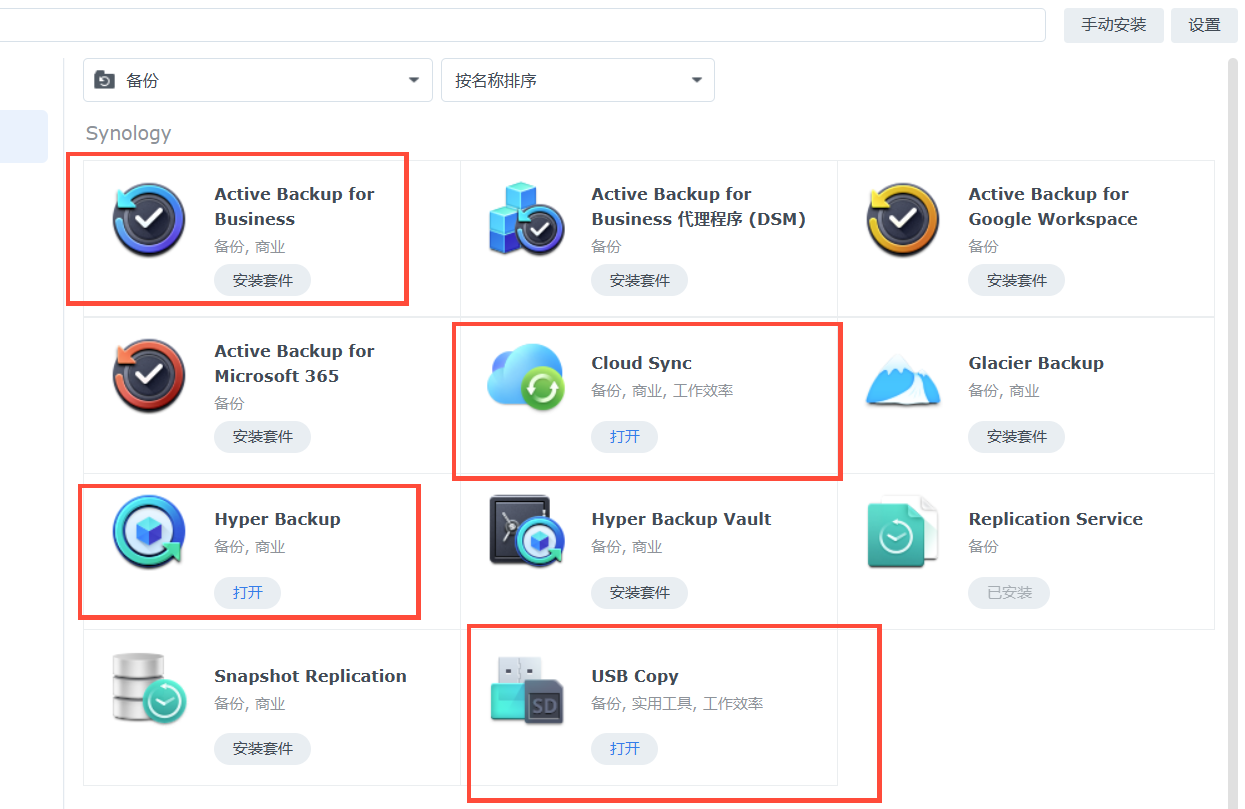The width and height of the screenshot is (1245, 809).
Task: Click the Synology section heading
Action: coord(128,133)
